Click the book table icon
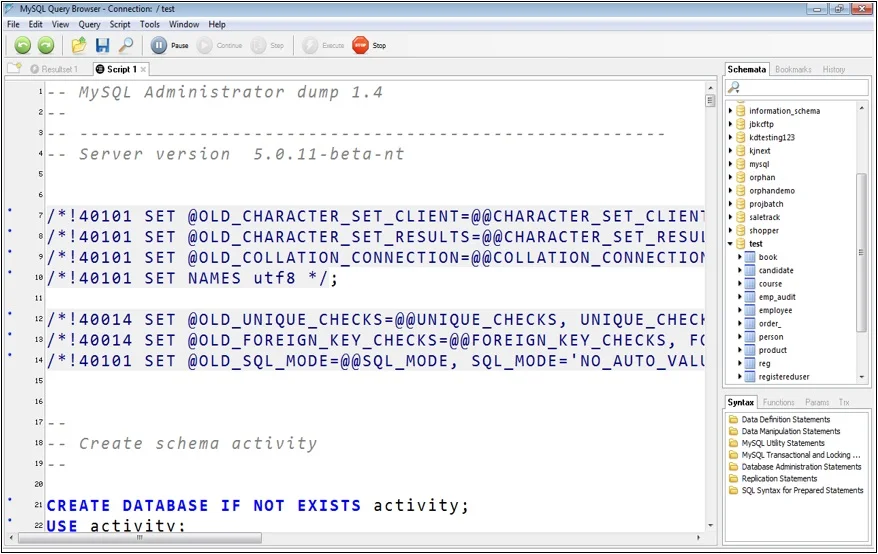The width and height of the screenshot is (878, 554). pyautogui.click(x=750, y=257)
